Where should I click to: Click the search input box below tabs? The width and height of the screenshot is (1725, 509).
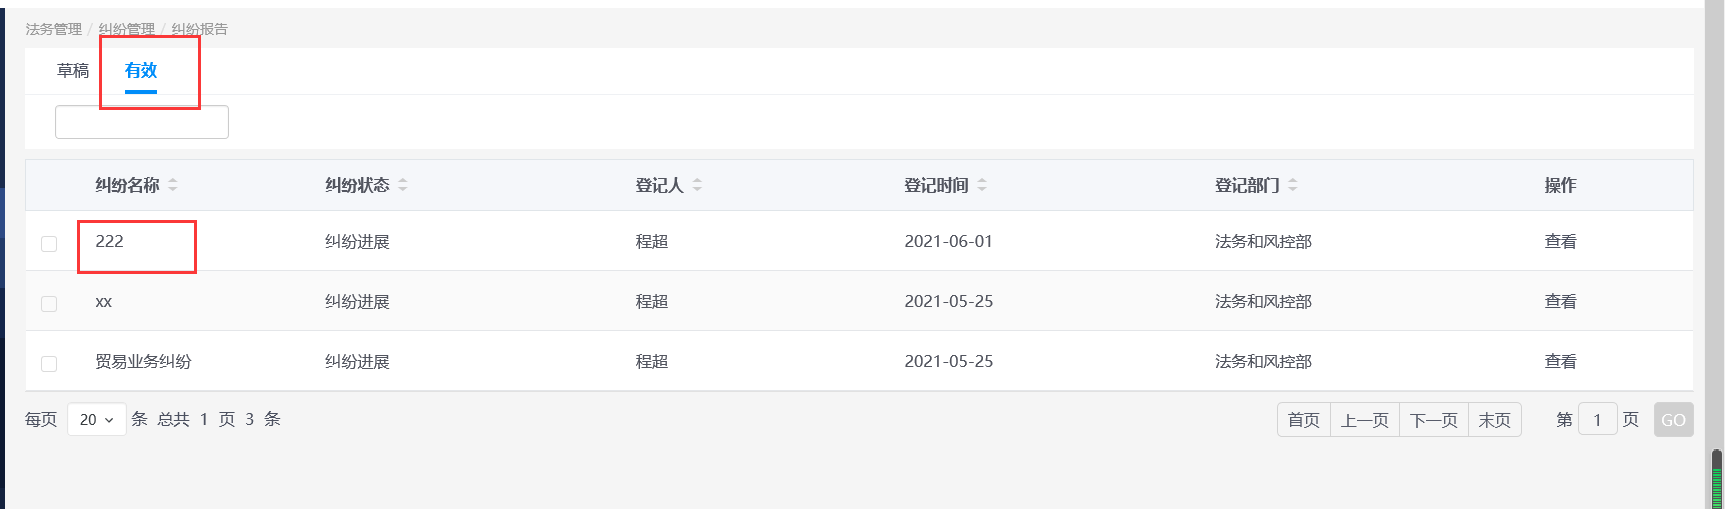[142, 122]
